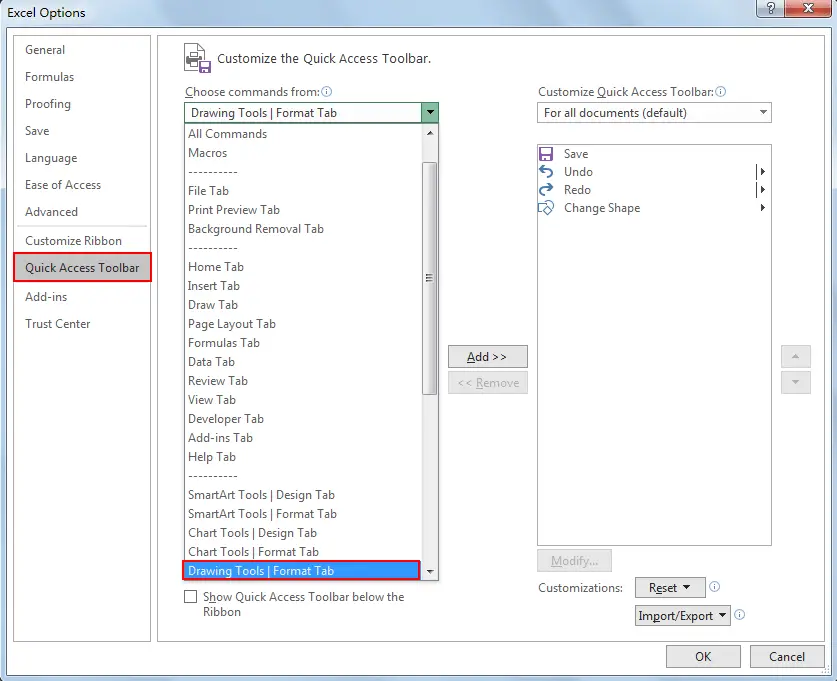Open the Language options category
837x681 pixels.
[82, 158]
